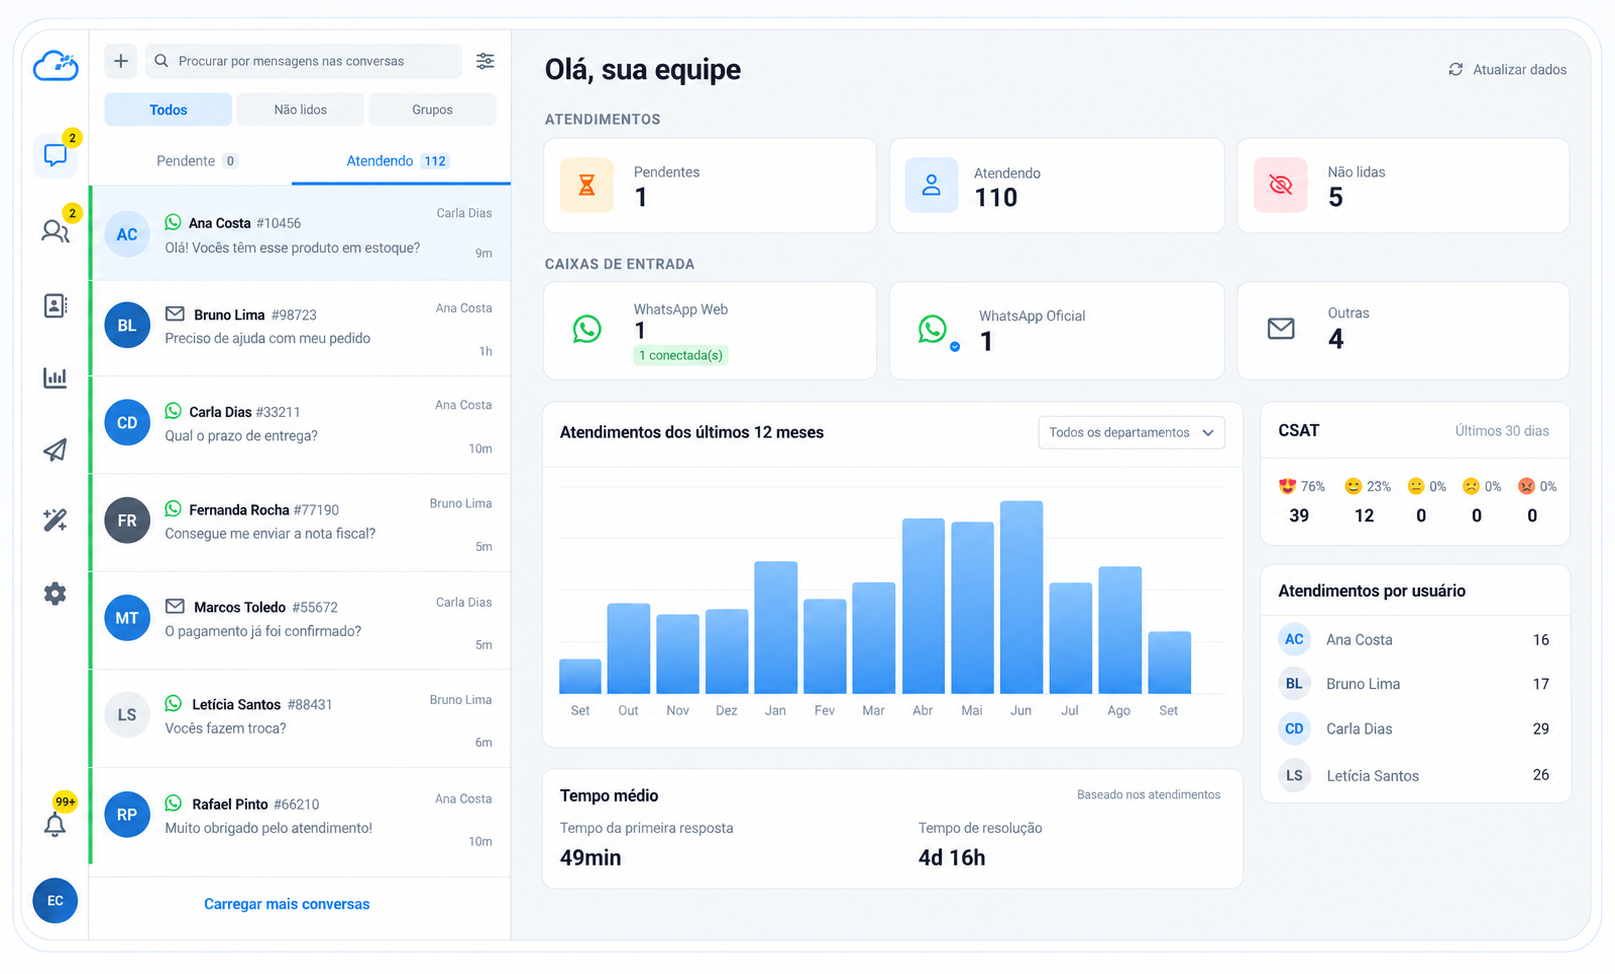
Task: Click Carregar mais conversas link
Action: tap(287, 904)
